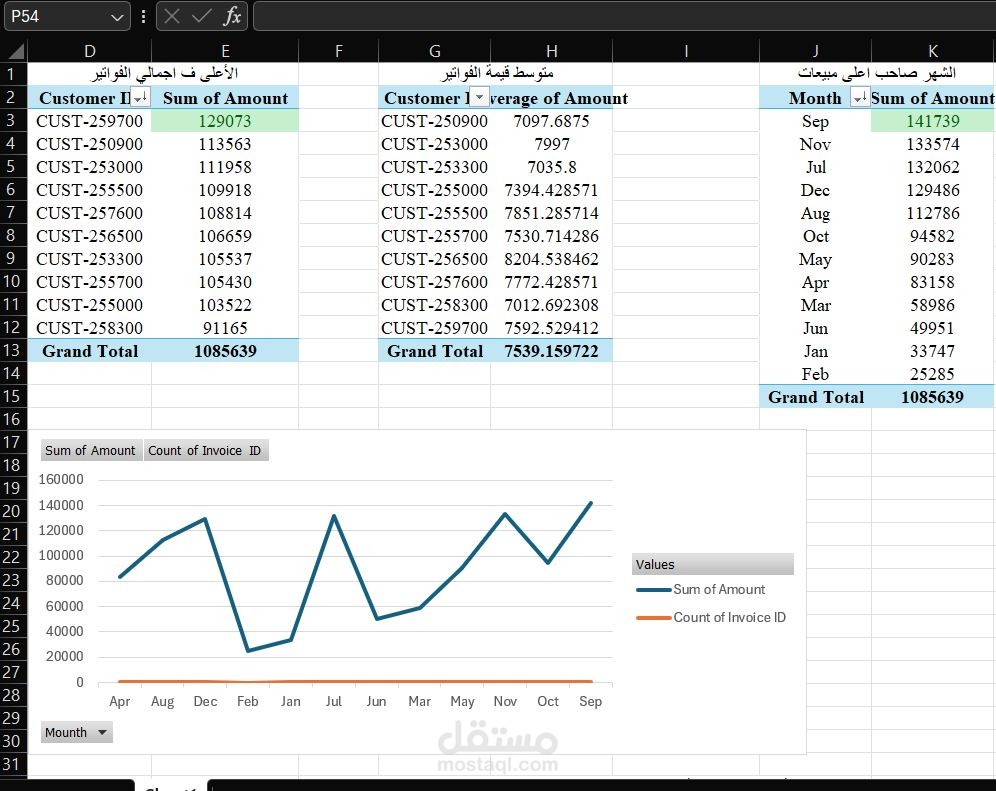The image size is (996, 791).
Task: Click the Grand Total label in column G
Action: 434,351
